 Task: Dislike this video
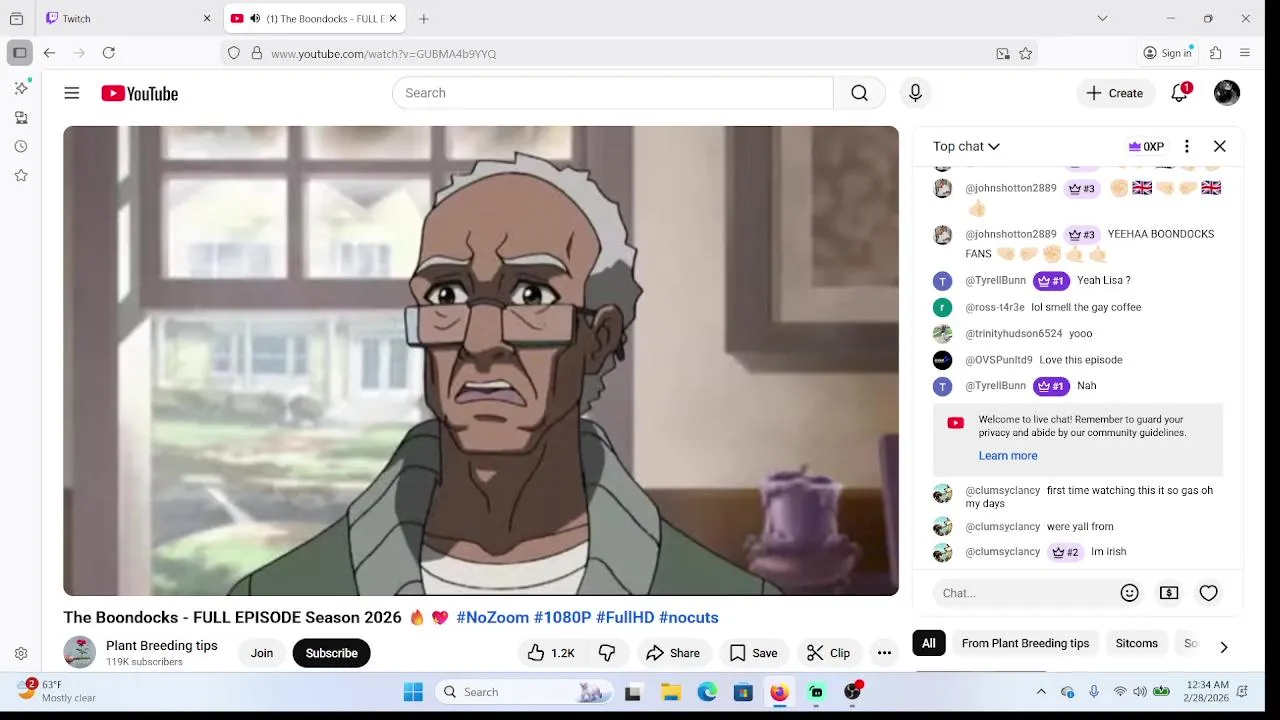pyautogui.click(x=607, y=653)
